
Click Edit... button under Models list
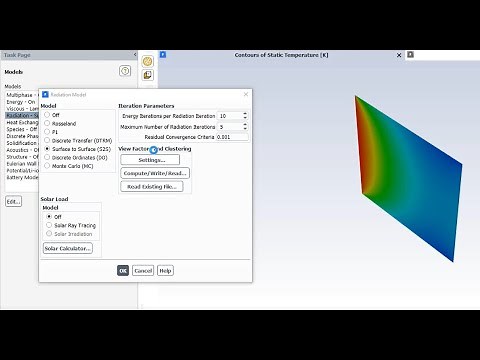14,202
